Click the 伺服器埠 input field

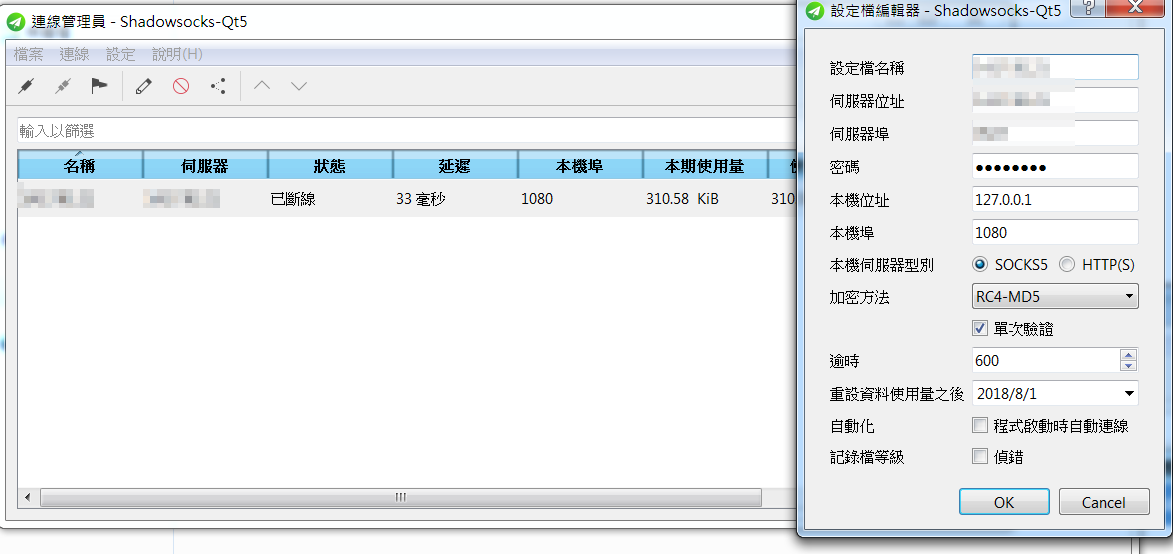tap(1055, 133)
